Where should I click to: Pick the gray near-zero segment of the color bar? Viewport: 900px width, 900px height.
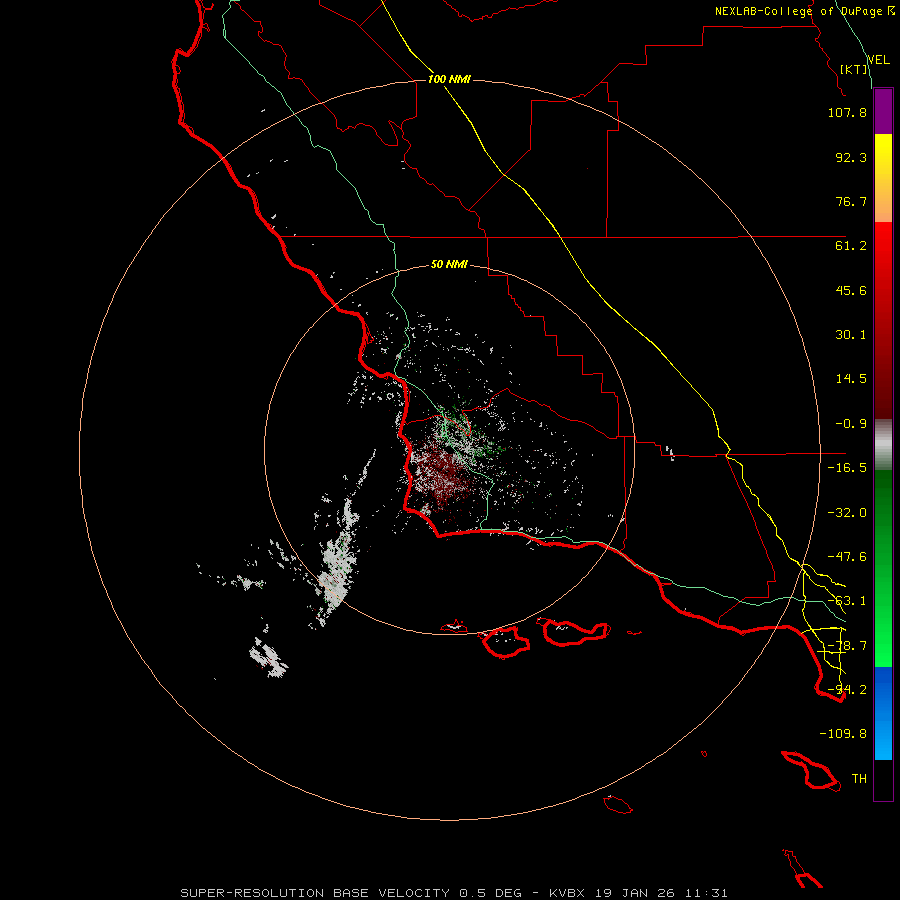click(x=883, y=445)
